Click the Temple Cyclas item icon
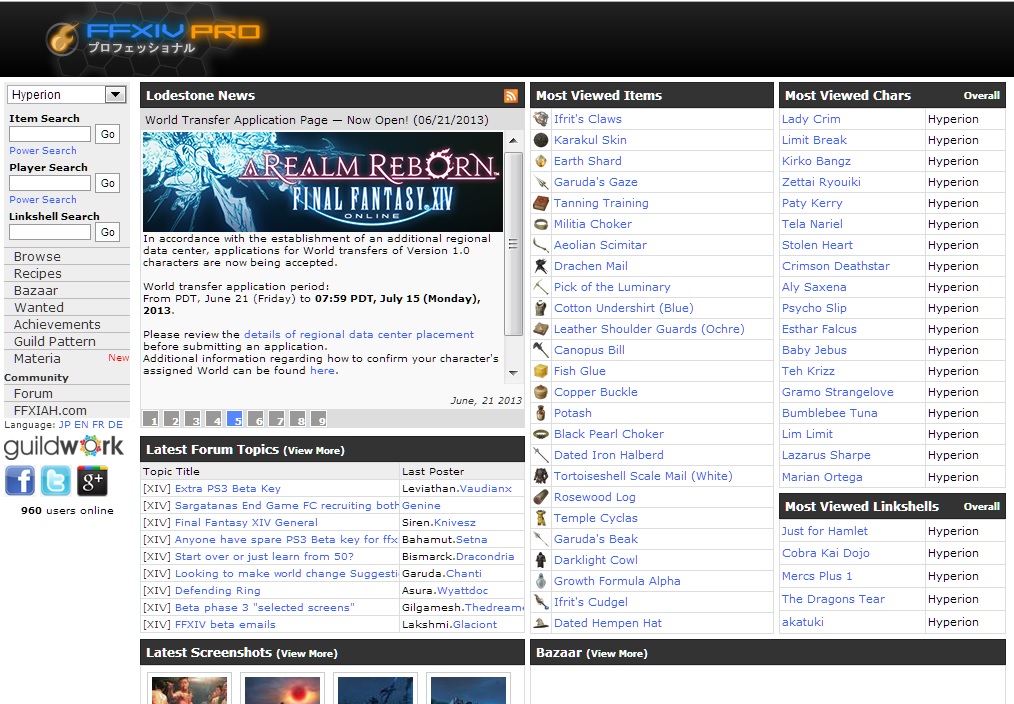The width and height of the screenshot is (1014, 704). click(541, 518)
